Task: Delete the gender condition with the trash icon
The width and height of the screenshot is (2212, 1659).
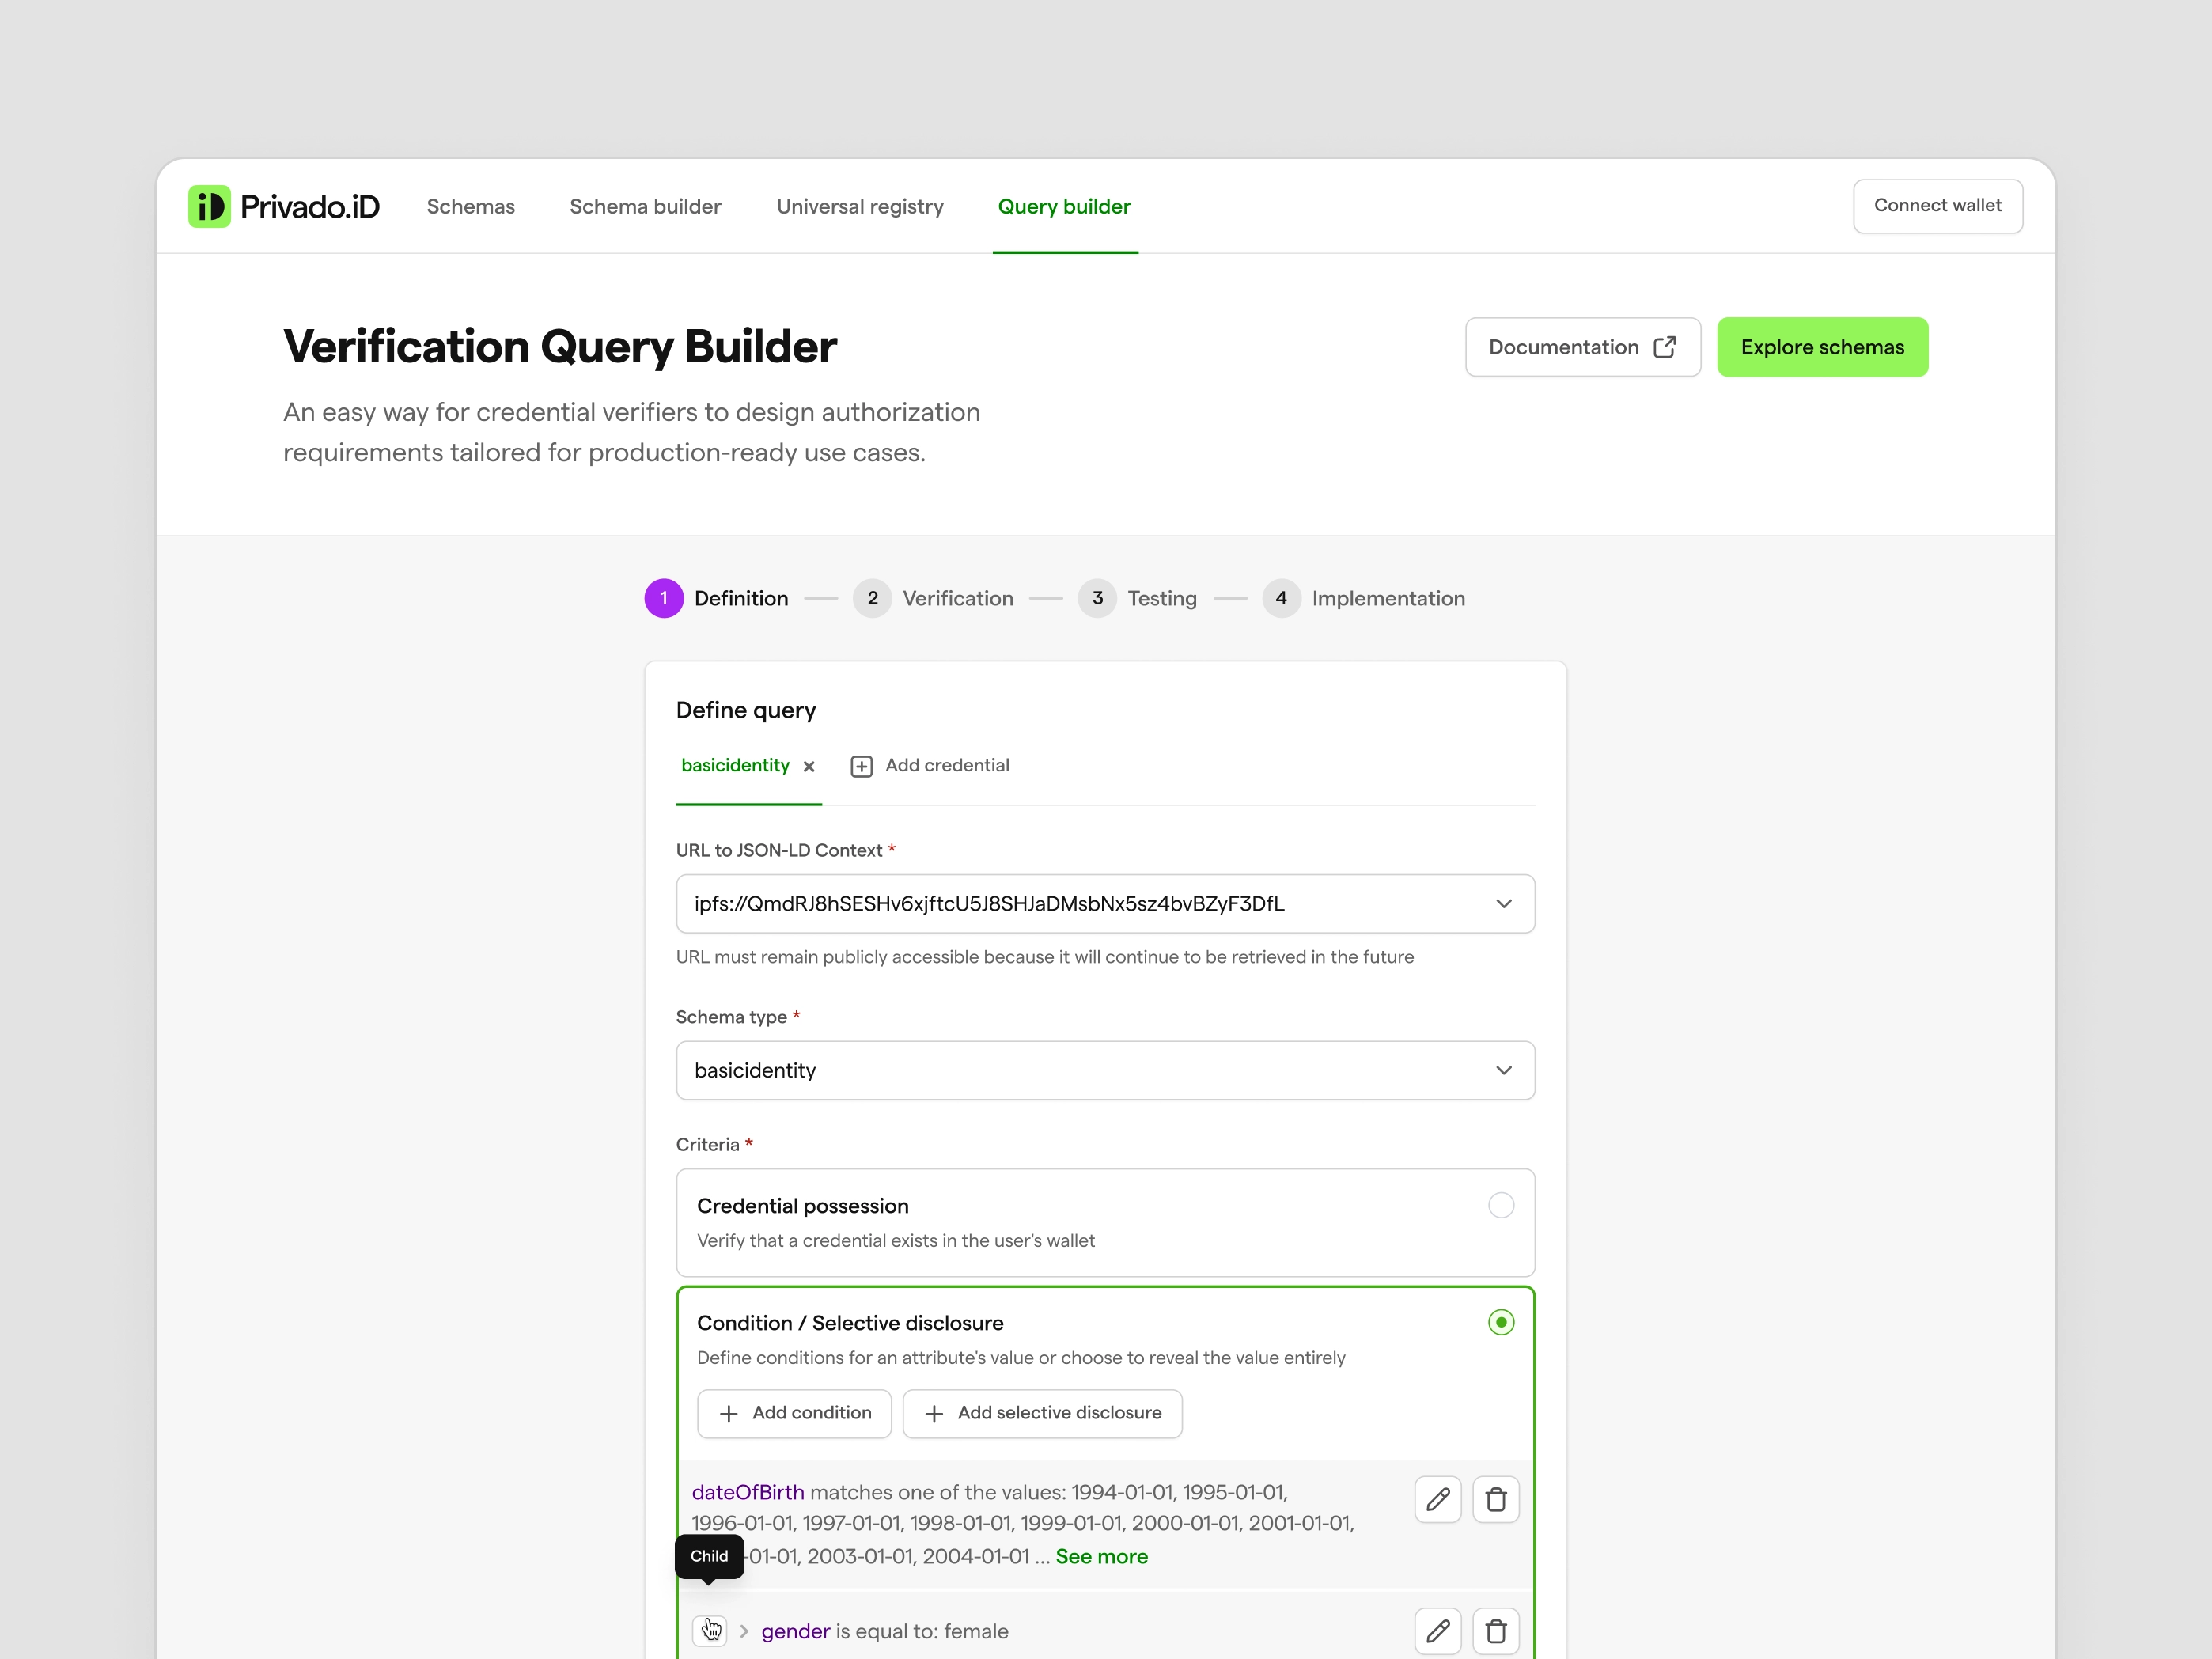Action: (x=1496, y=1630)
